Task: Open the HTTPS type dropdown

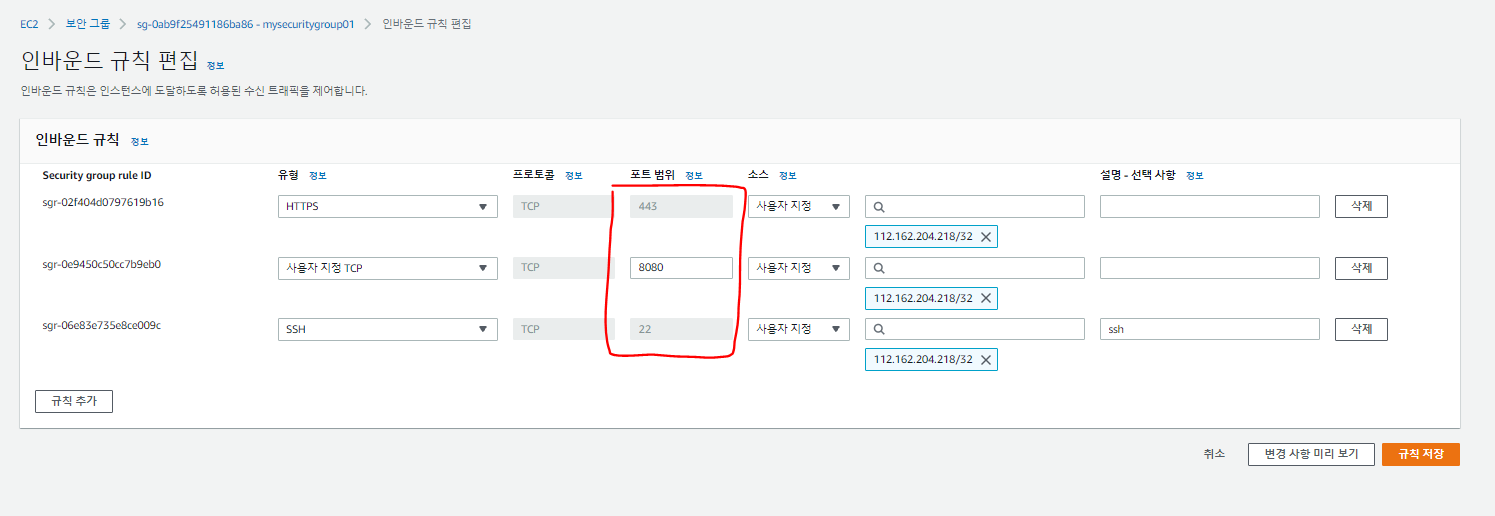Action: pos(388,207)
